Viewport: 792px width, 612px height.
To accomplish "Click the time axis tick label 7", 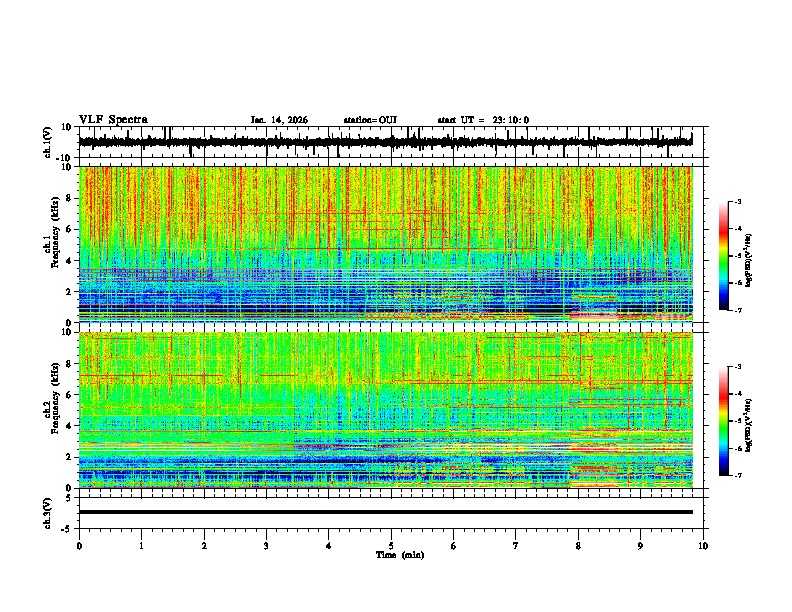I will 516,546.
